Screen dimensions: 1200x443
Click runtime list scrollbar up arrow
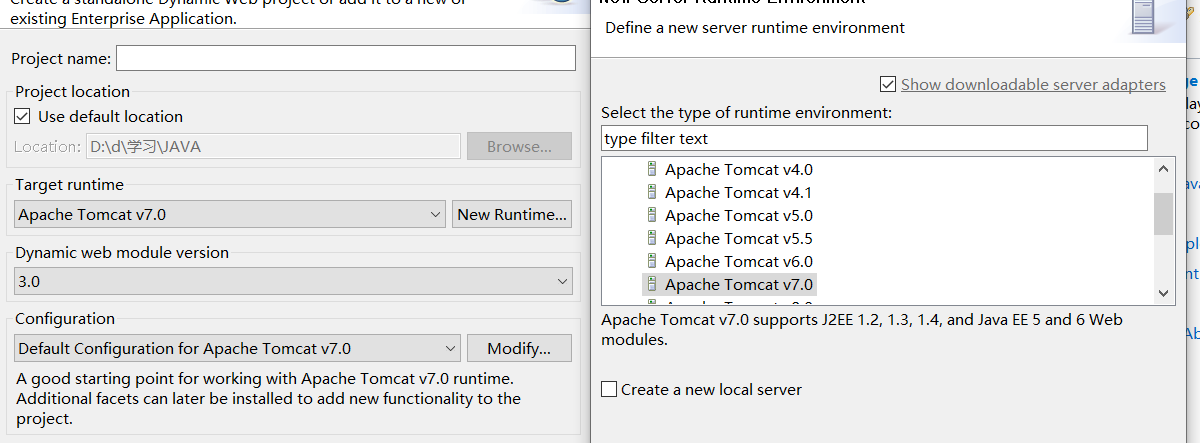[1163, 169]
